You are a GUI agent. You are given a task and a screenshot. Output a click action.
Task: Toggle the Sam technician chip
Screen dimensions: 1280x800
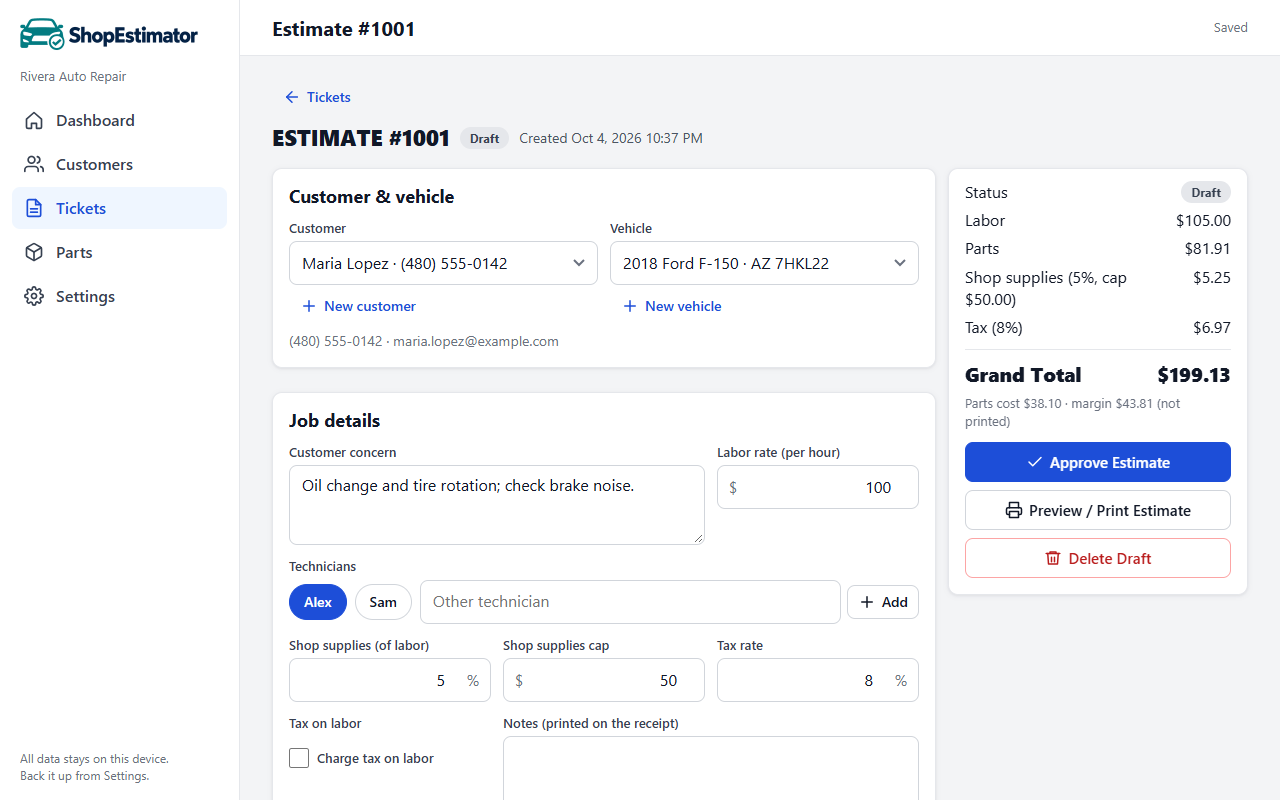pos(383,602)
